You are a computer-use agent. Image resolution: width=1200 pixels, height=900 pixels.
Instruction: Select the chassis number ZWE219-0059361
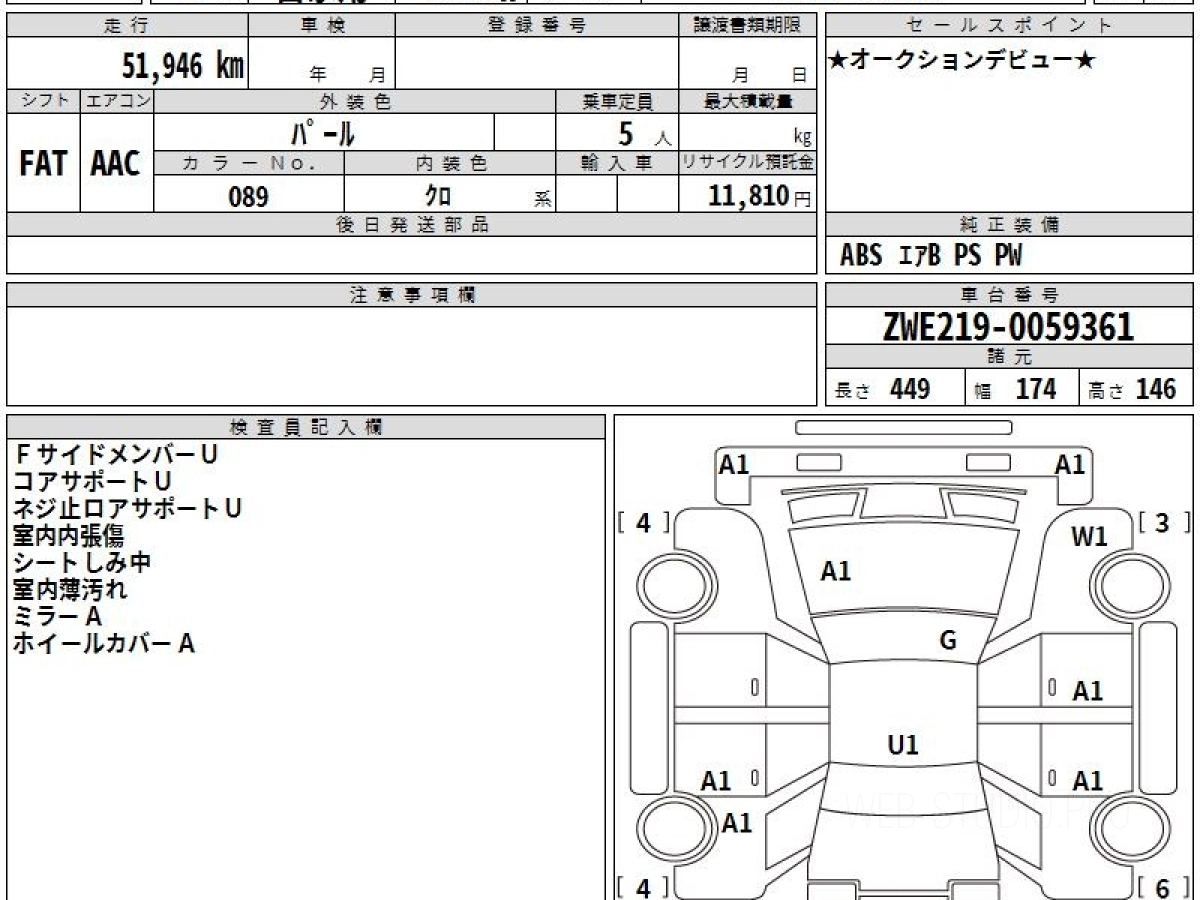tap(1008, 327)
